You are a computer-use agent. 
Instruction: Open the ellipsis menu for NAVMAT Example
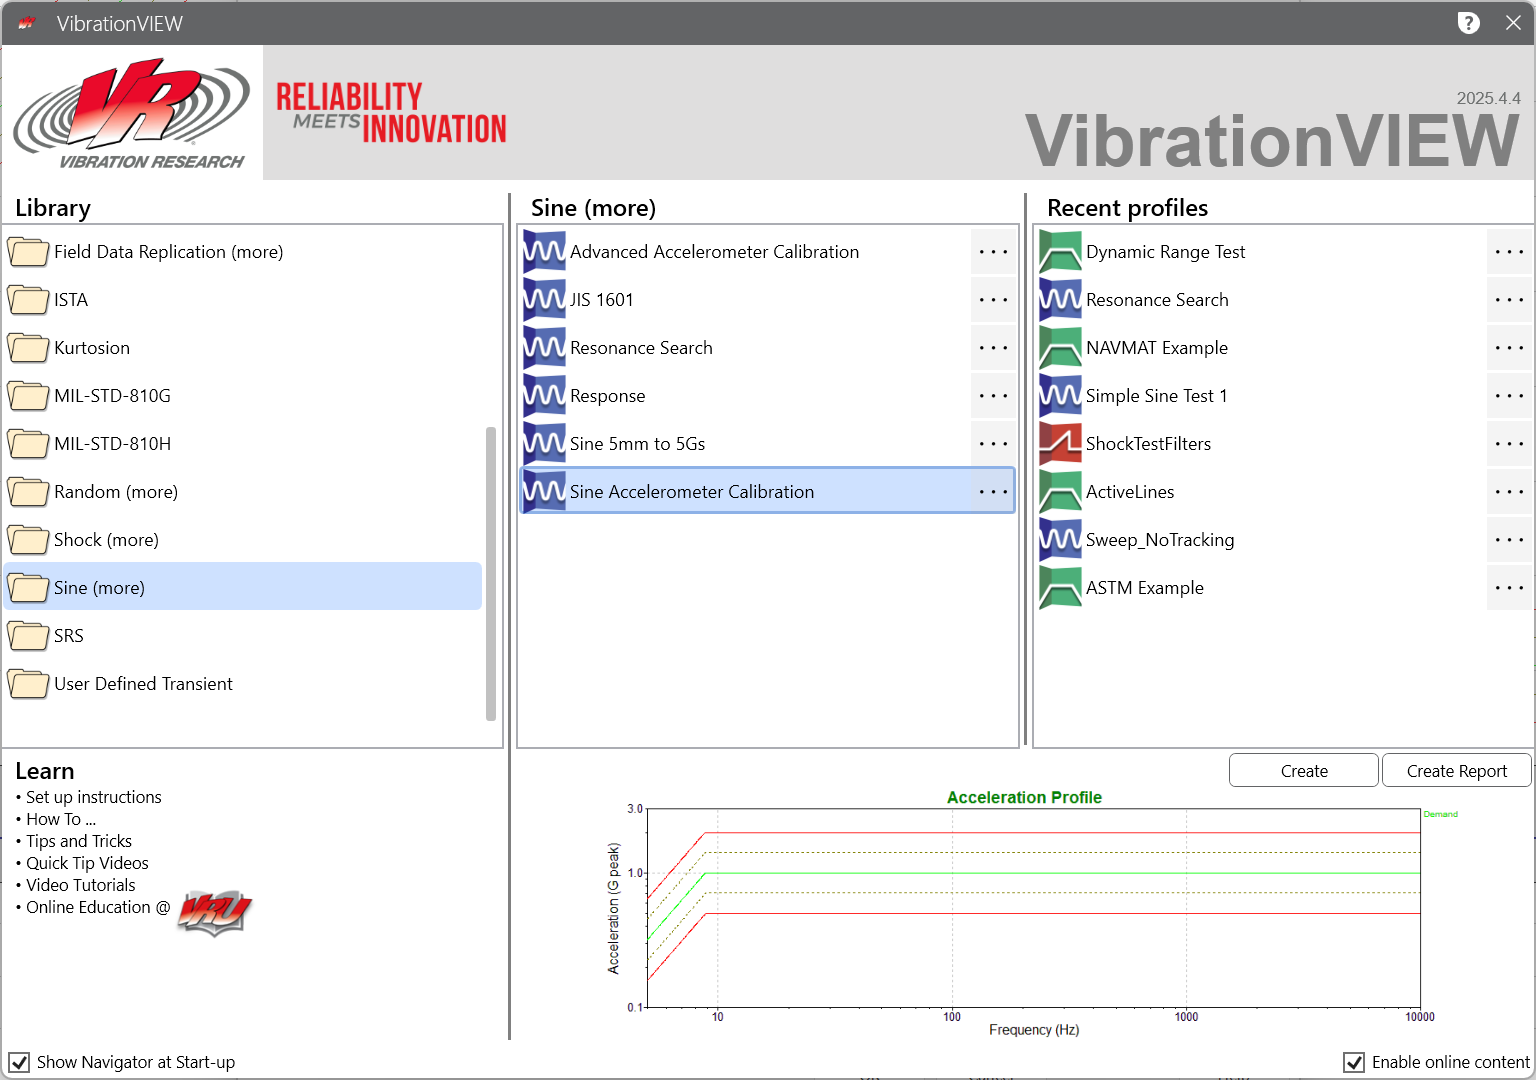pos(1508,348)
